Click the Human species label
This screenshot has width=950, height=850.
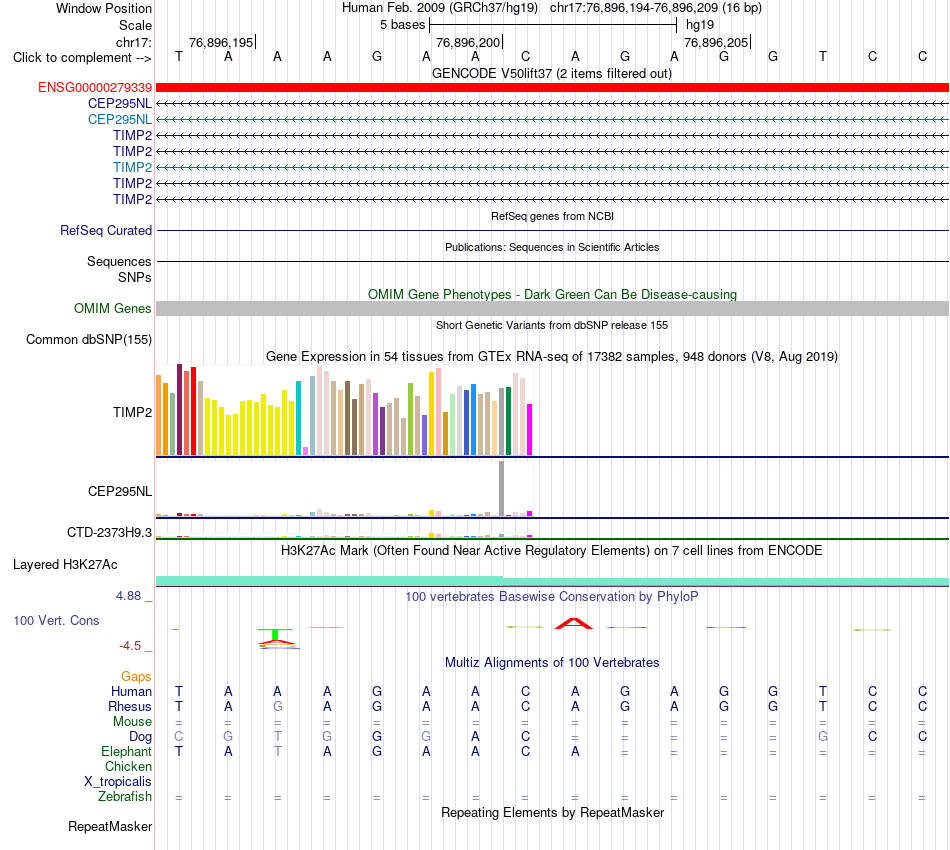point(131,691)
